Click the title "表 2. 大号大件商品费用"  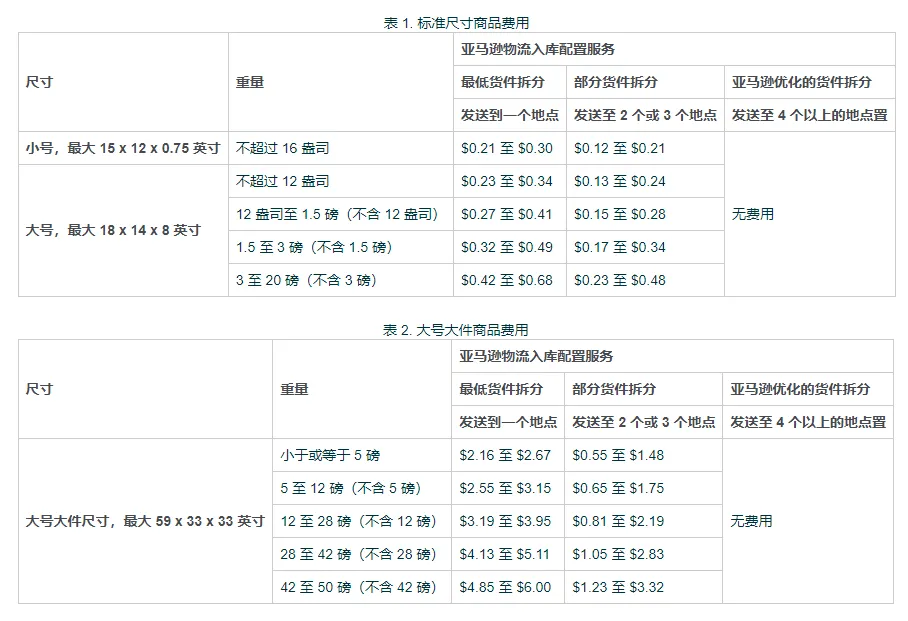[456, 330]
